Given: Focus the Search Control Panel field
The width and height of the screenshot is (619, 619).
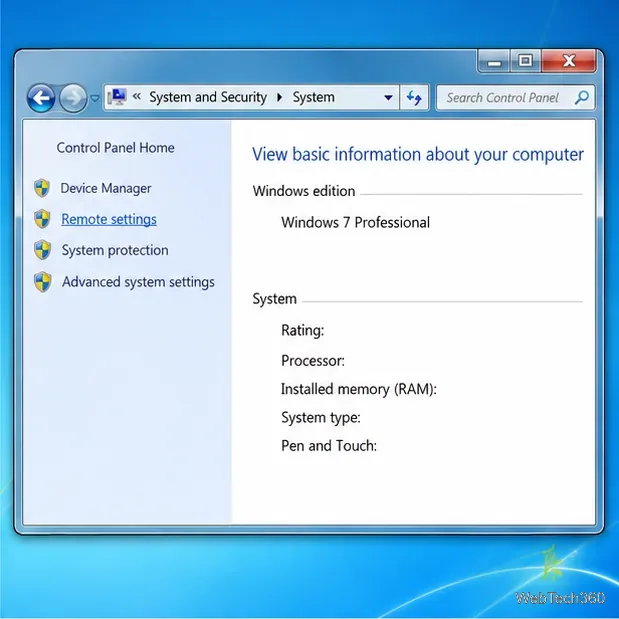Looking at the screenshot, I should 516,98.
